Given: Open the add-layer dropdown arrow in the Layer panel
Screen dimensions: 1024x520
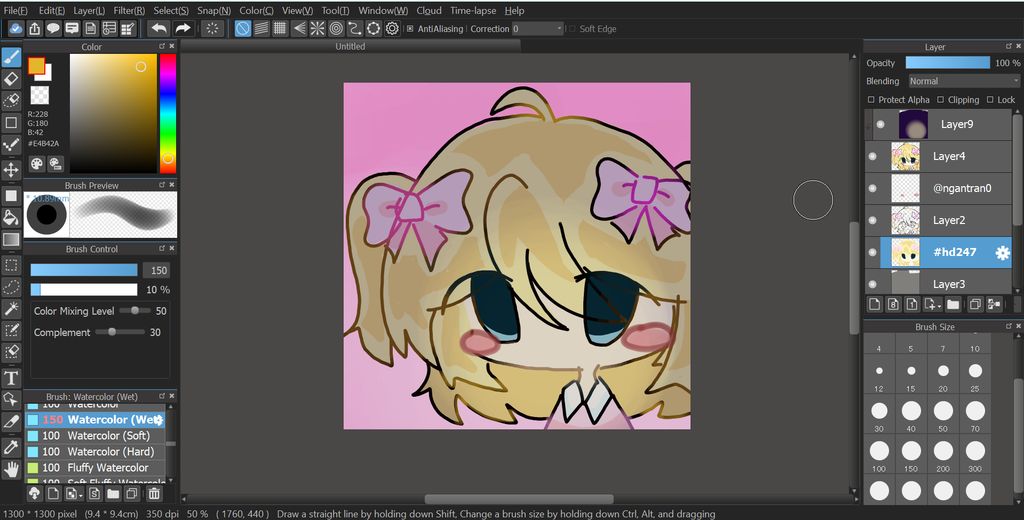Looking at the screenshot, I should (x=939, y=306).
